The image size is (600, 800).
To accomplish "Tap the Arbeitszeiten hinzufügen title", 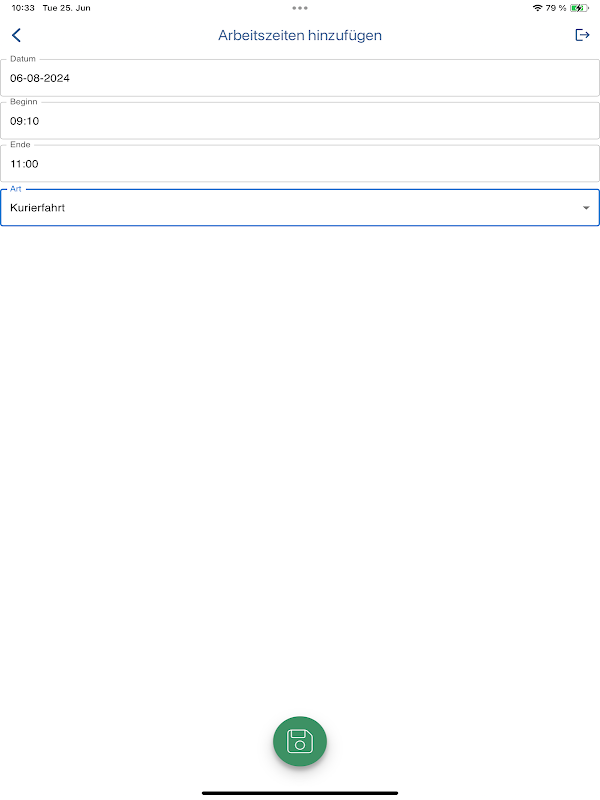I will (300, 36).
